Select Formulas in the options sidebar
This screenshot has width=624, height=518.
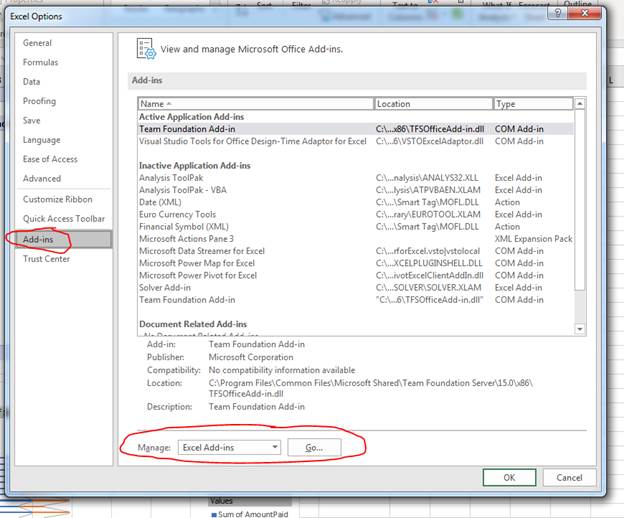pos(40,62)
